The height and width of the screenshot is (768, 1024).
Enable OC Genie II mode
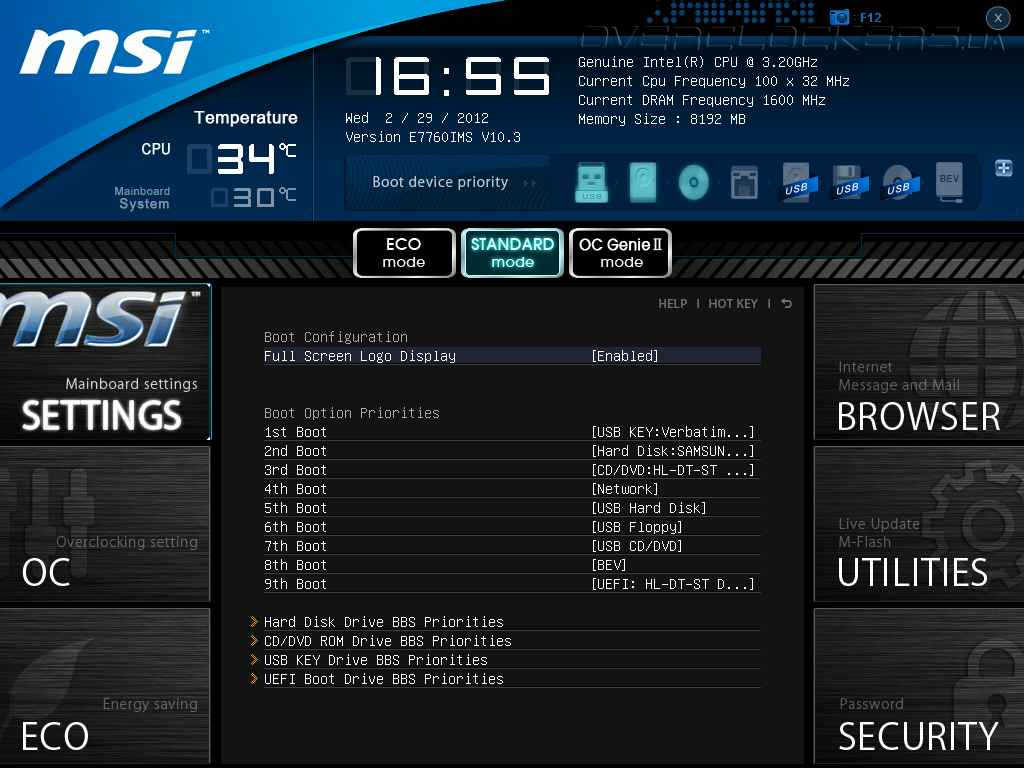(x=620, y=253)
